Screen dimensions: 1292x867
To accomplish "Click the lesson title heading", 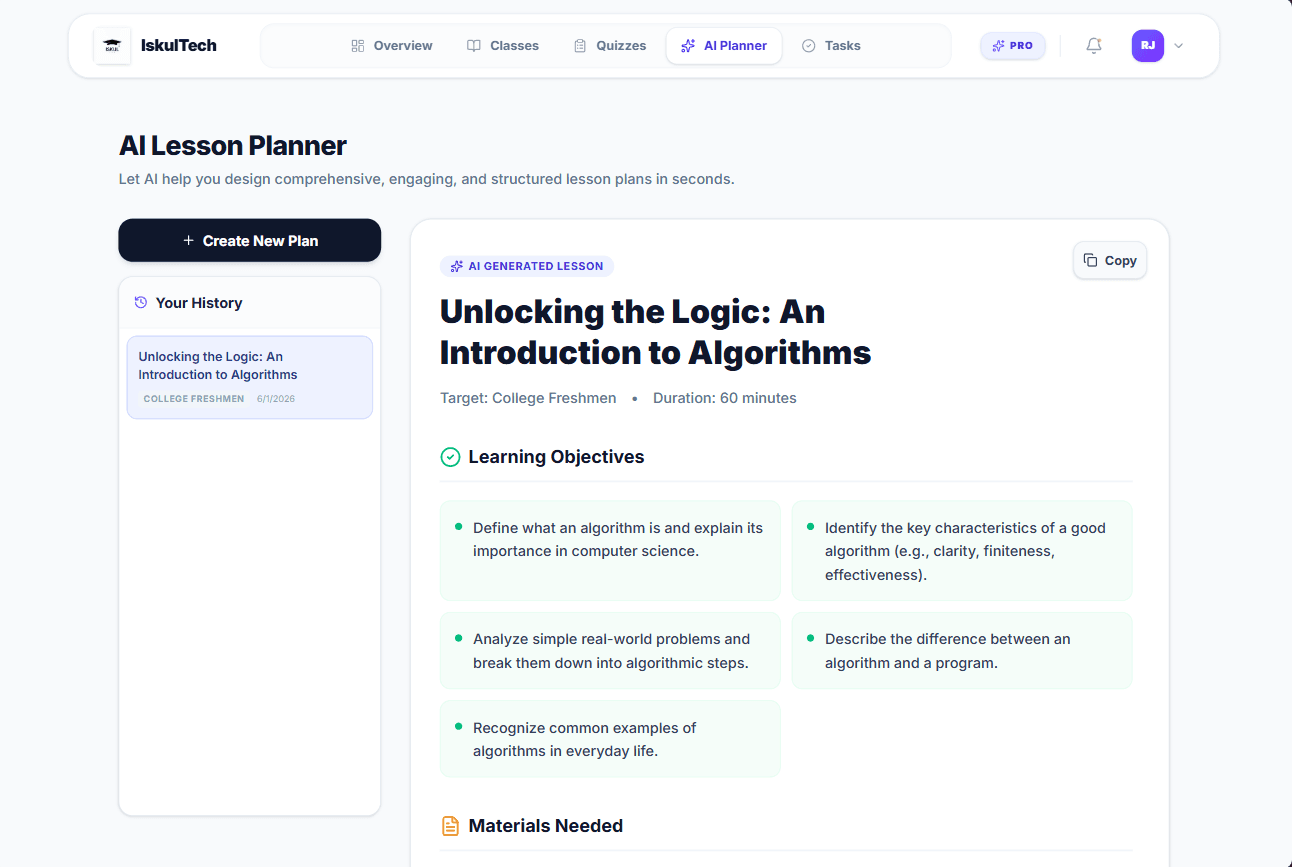I will click(x=656, y=332).
